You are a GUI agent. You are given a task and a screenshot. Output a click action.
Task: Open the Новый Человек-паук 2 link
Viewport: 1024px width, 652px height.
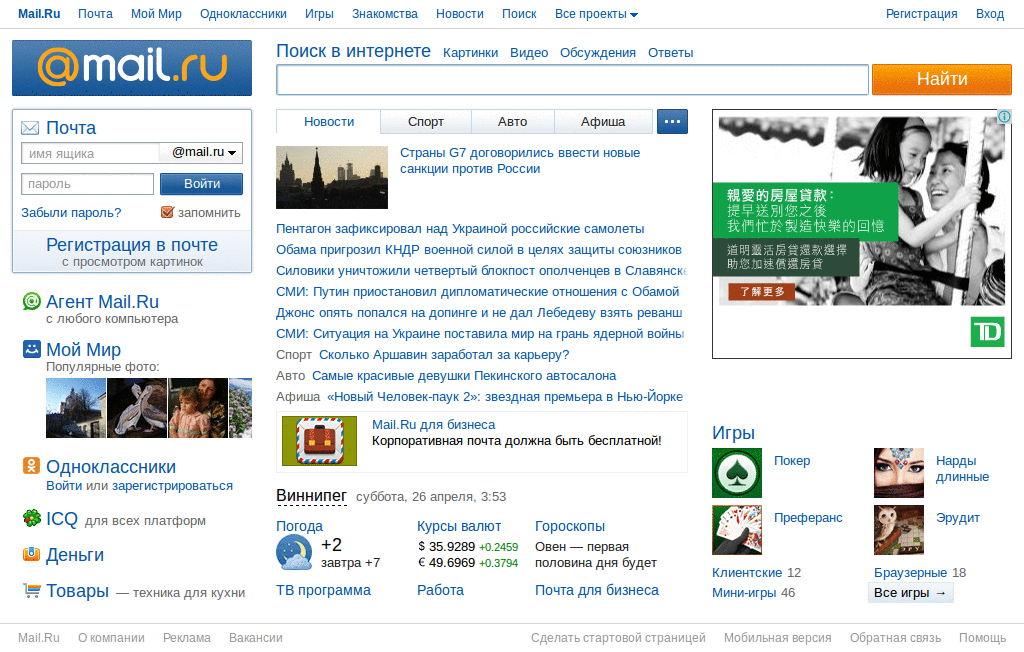click(505, 397)
